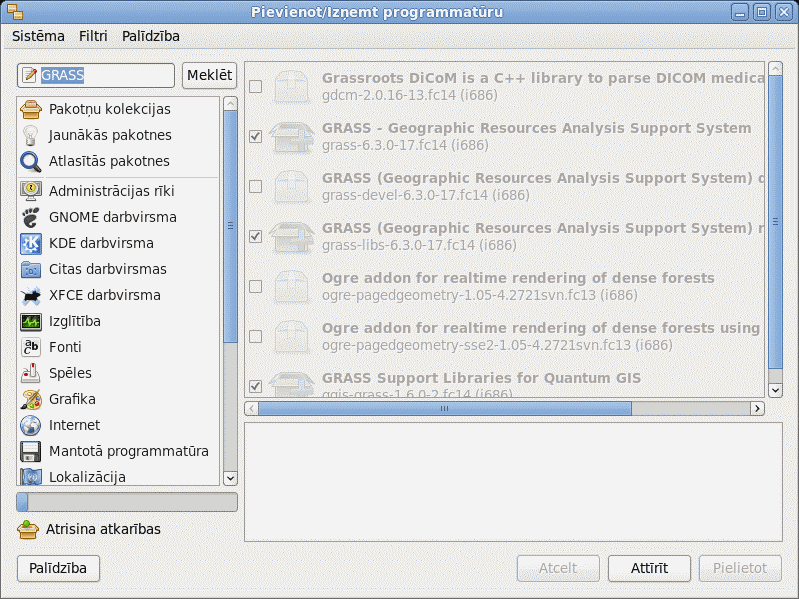Select the Jaunākās pakotnes category
Screen dimensions: 799x599
(x=119, y=135)
